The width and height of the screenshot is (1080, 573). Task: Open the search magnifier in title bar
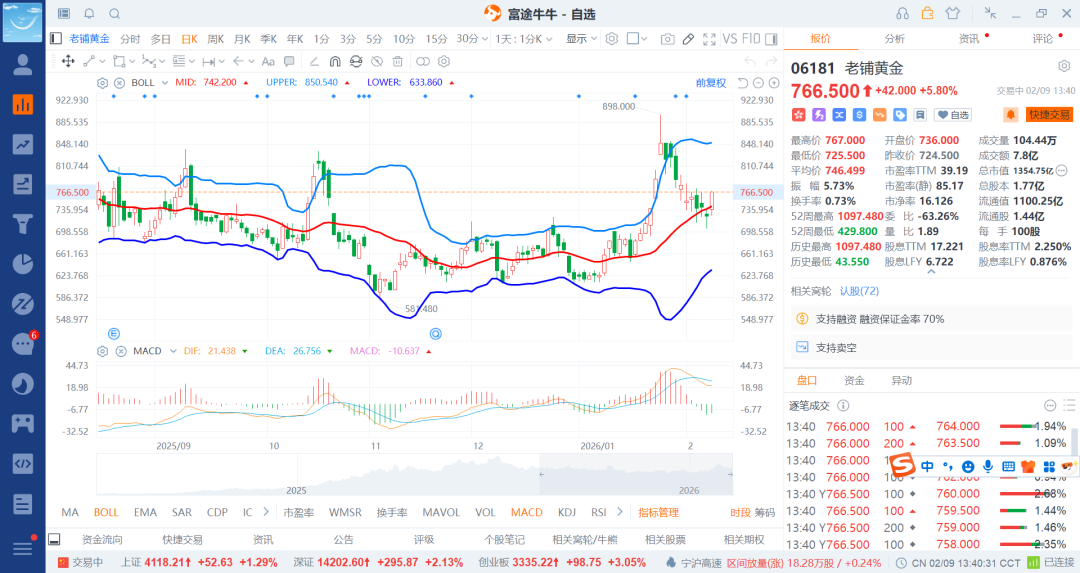[x=115, y=14]
